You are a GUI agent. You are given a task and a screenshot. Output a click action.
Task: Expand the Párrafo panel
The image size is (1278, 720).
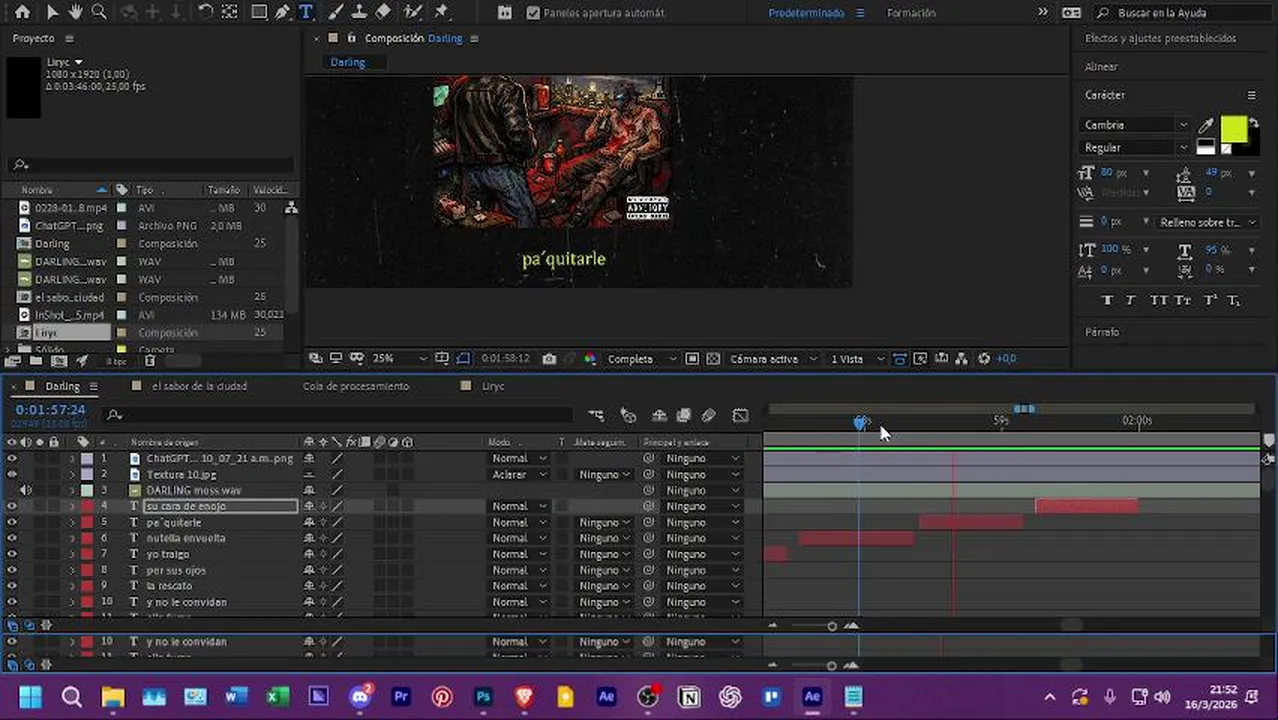pos(1102,331)
